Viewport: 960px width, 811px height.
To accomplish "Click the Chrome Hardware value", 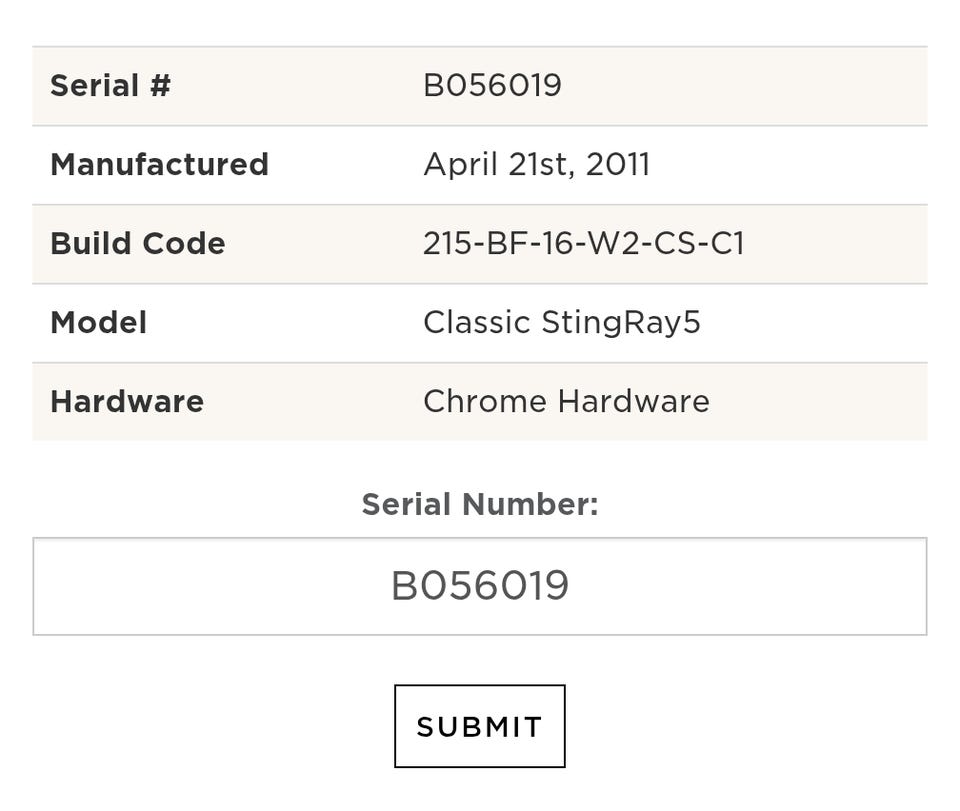I will coord(566,402).
